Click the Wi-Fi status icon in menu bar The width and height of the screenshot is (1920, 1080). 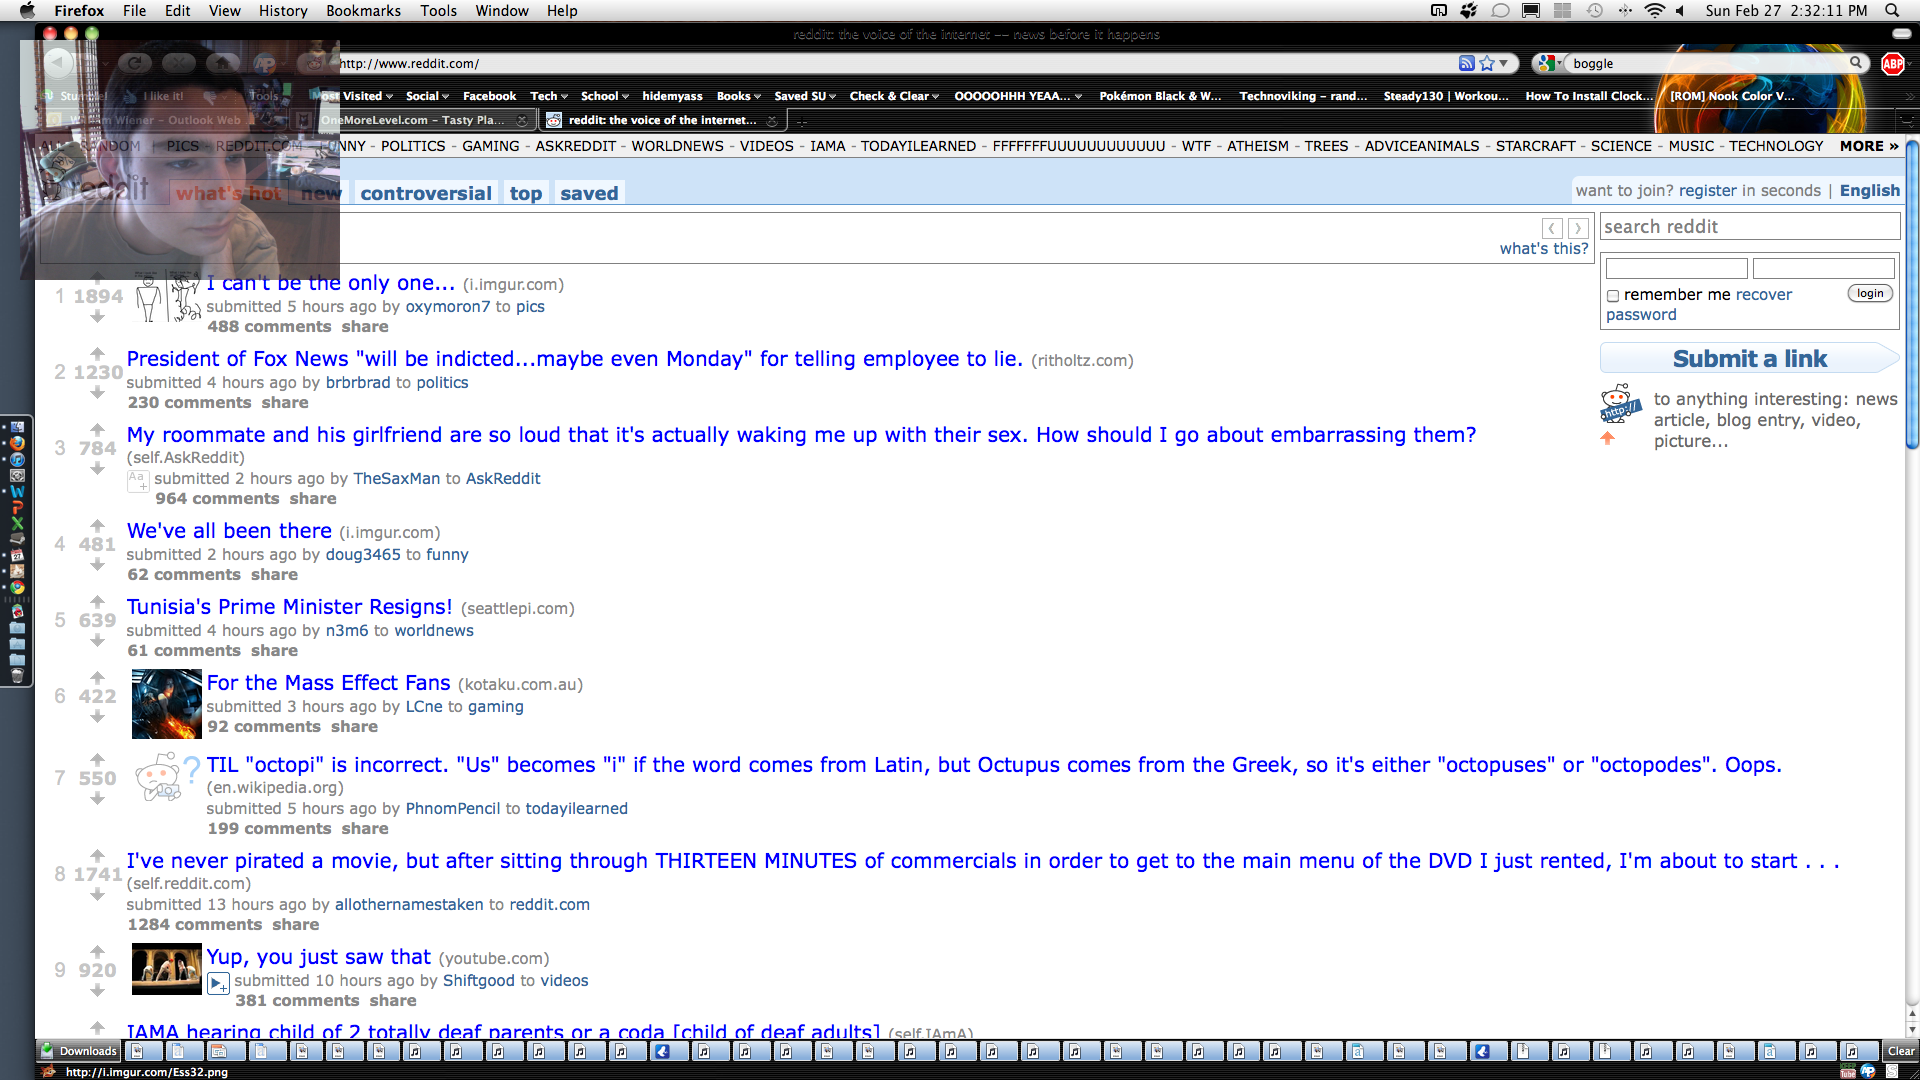click(1654, 11)
